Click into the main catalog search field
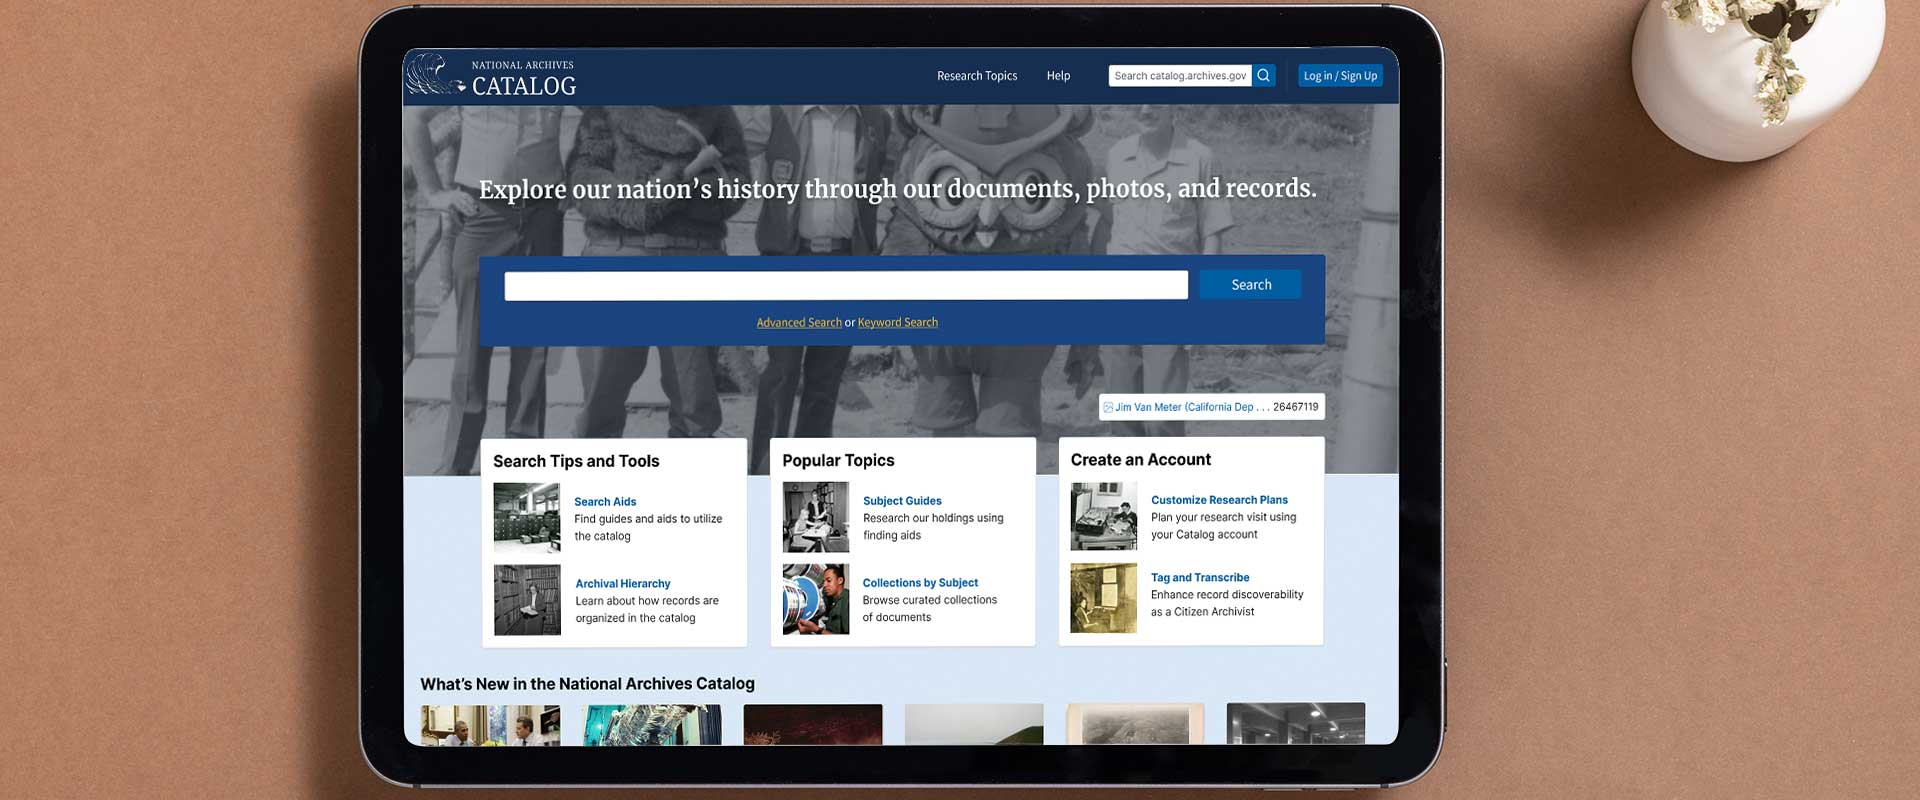The height and width of the screenshot is (800, 1920). pos(845,285)
